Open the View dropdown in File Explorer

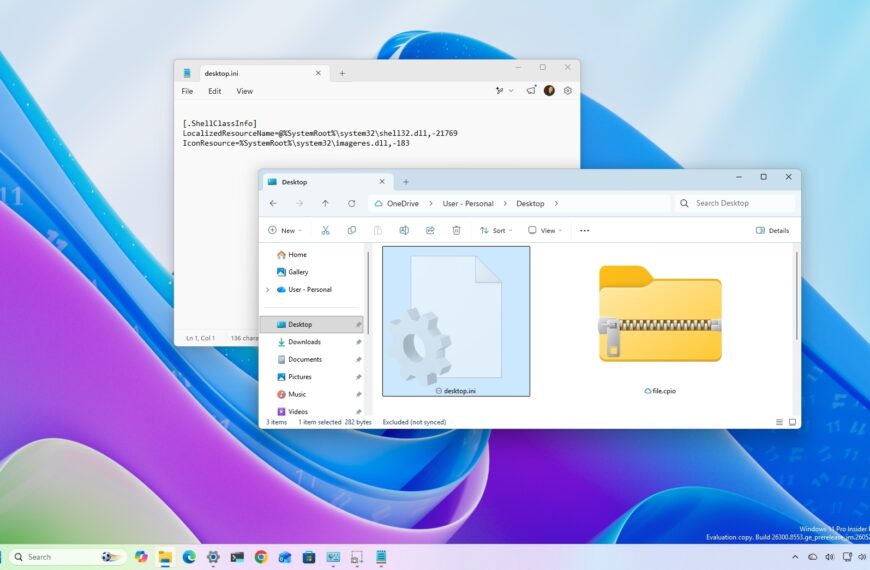[x=545, y=230]
